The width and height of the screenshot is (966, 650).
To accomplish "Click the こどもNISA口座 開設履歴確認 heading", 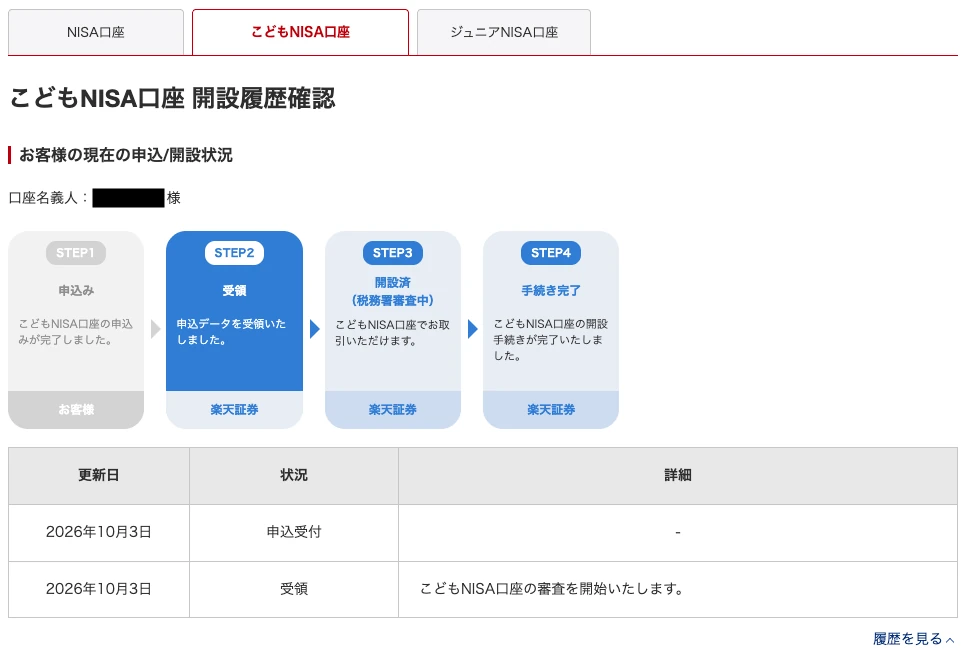I will (x=172, y=98).
